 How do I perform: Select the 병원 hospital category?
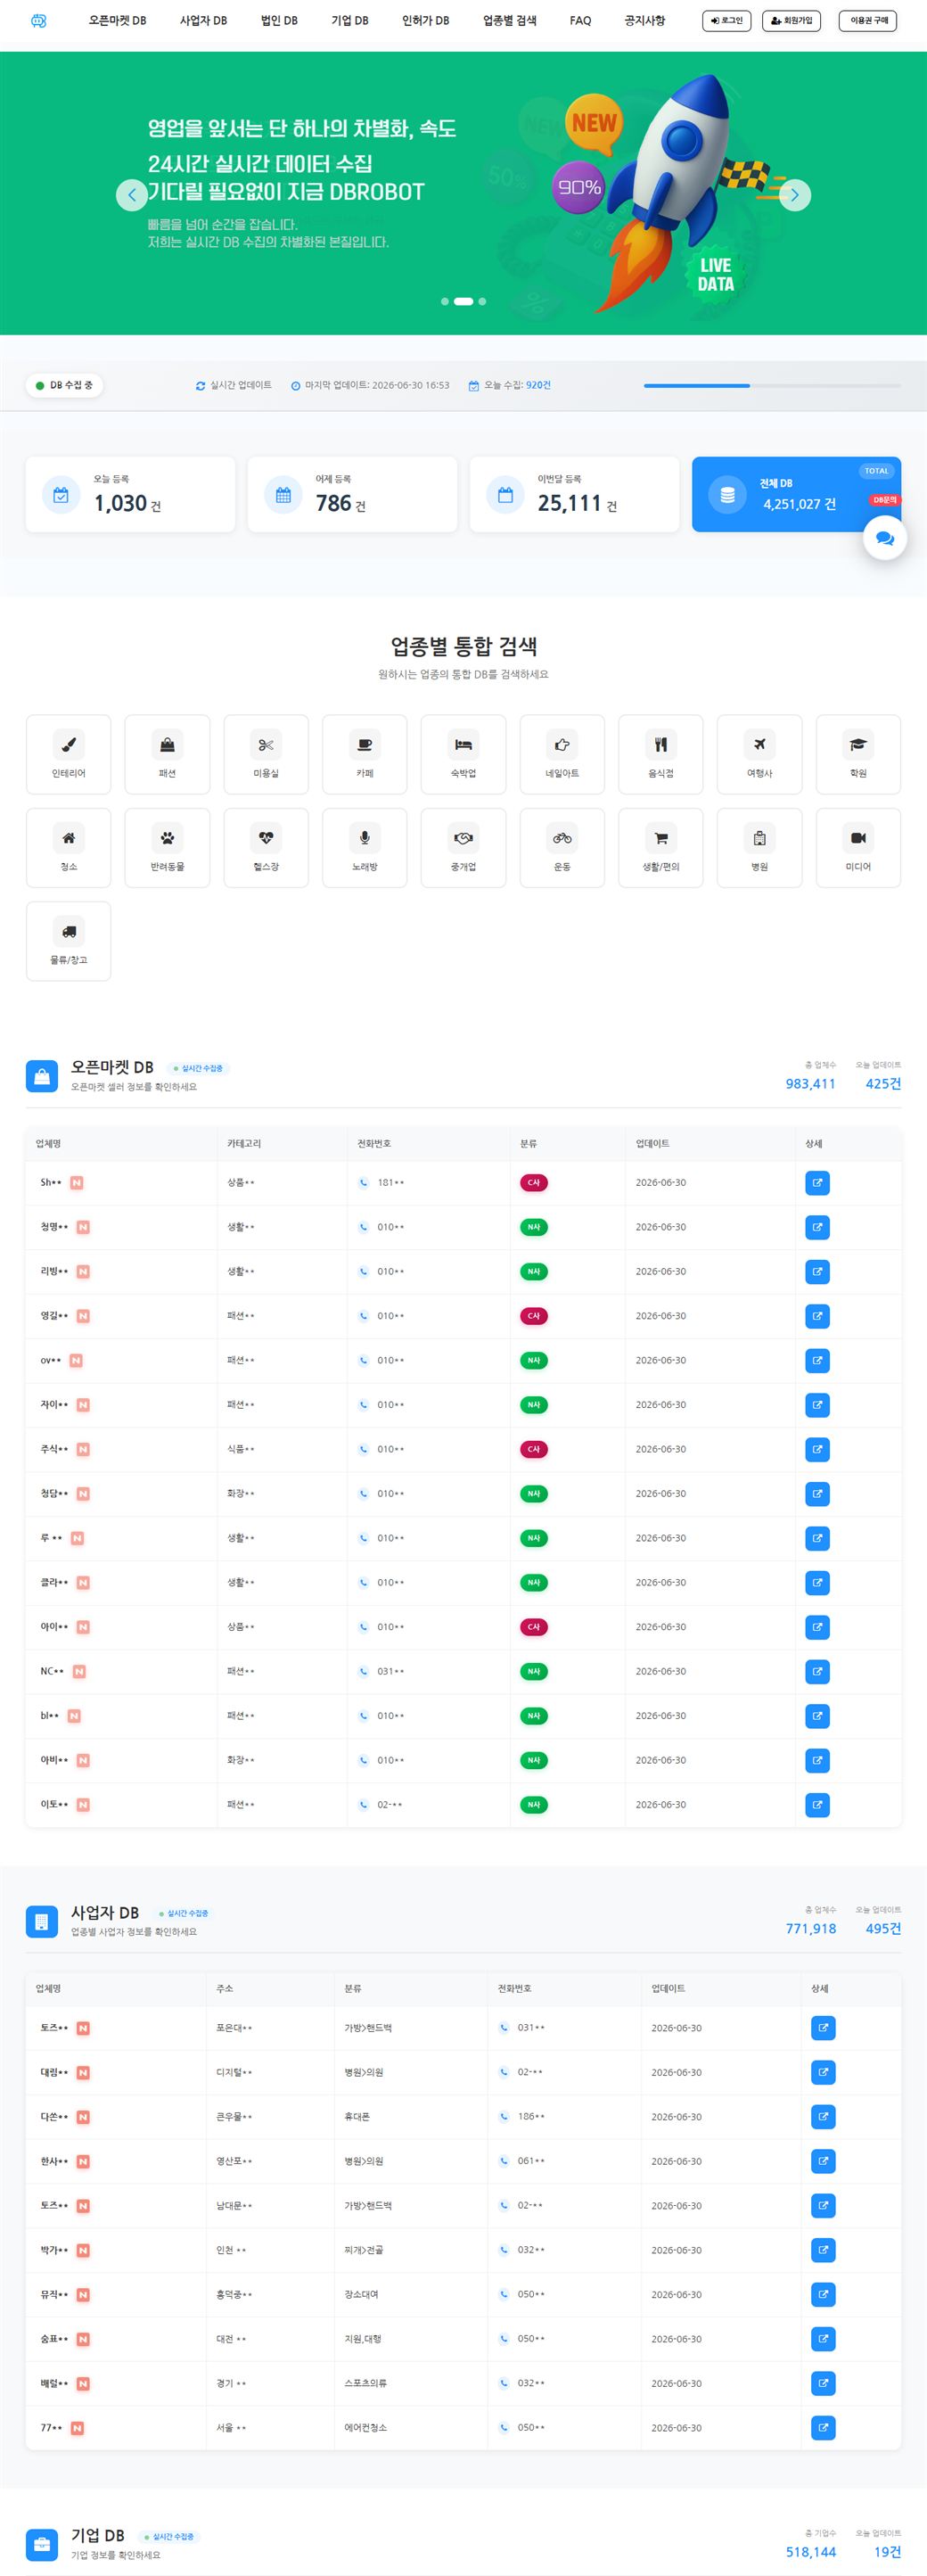point(760,847)
